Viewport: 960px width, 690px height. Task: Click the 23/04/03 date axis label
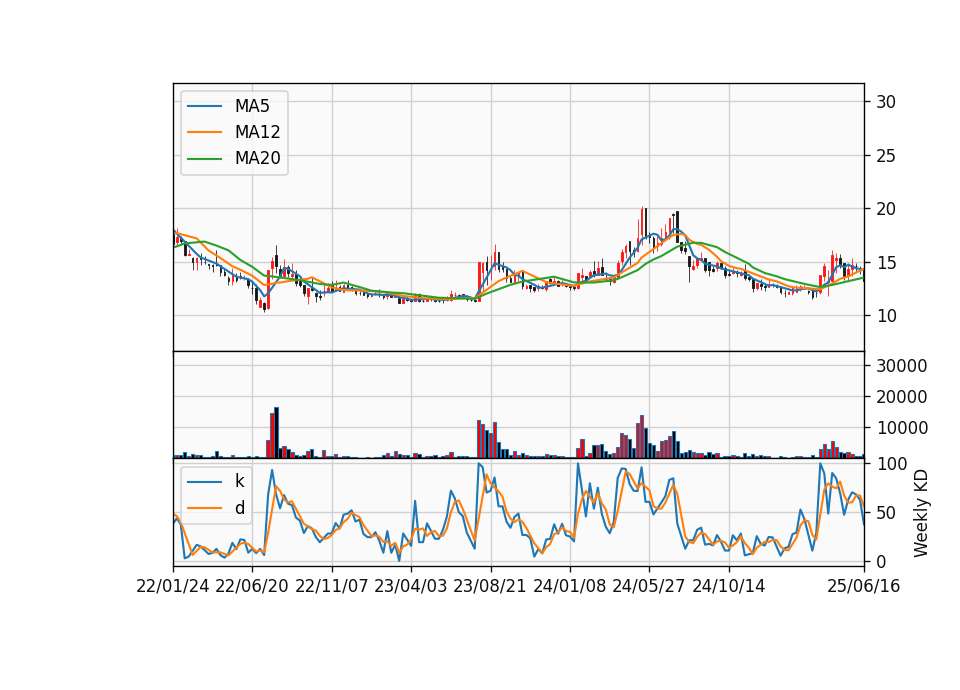tap(411, 587)
